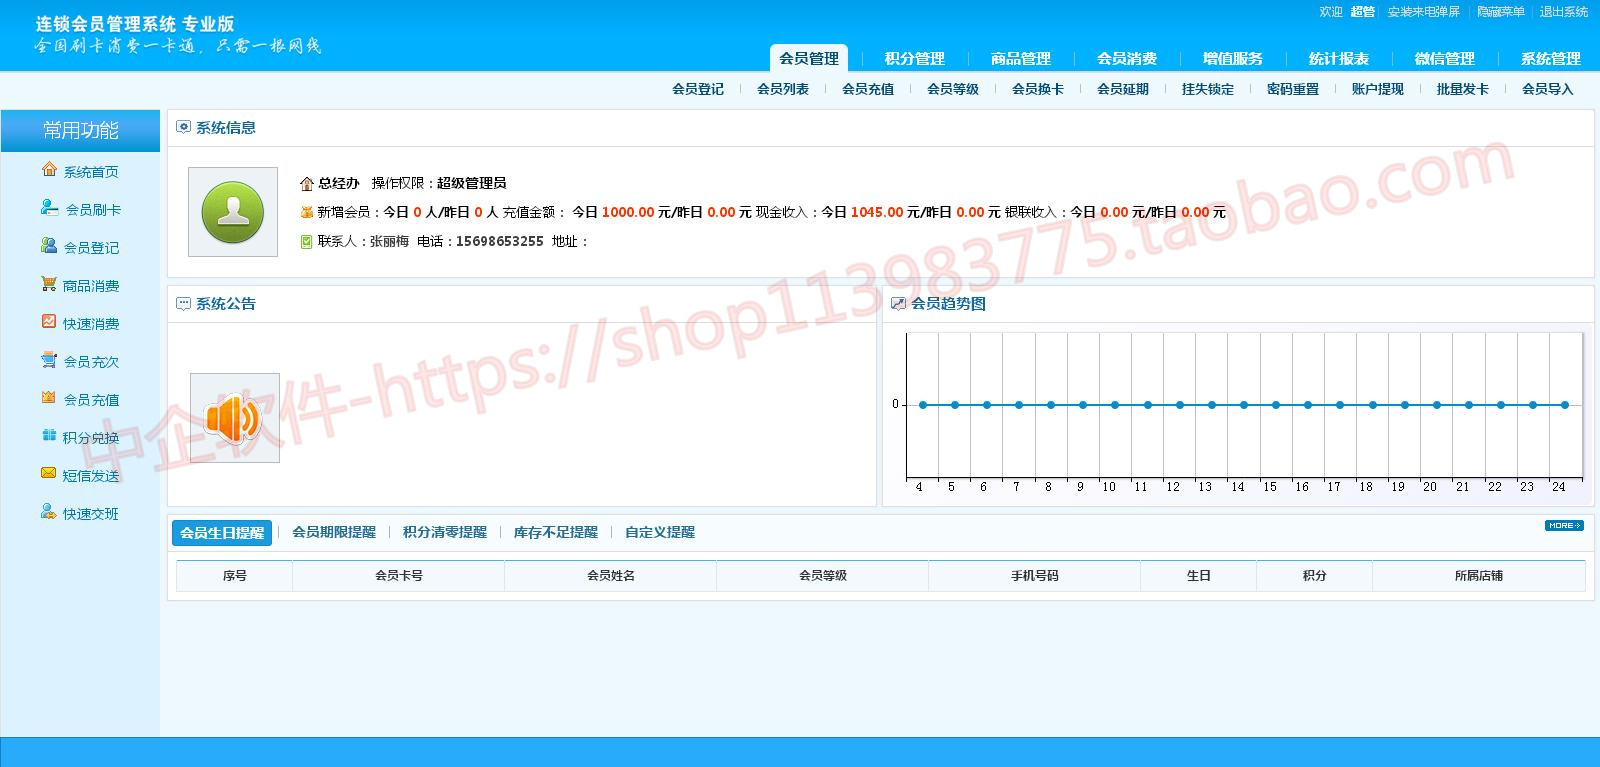Switch to the 会员管理 main tab

click(809, 58)
